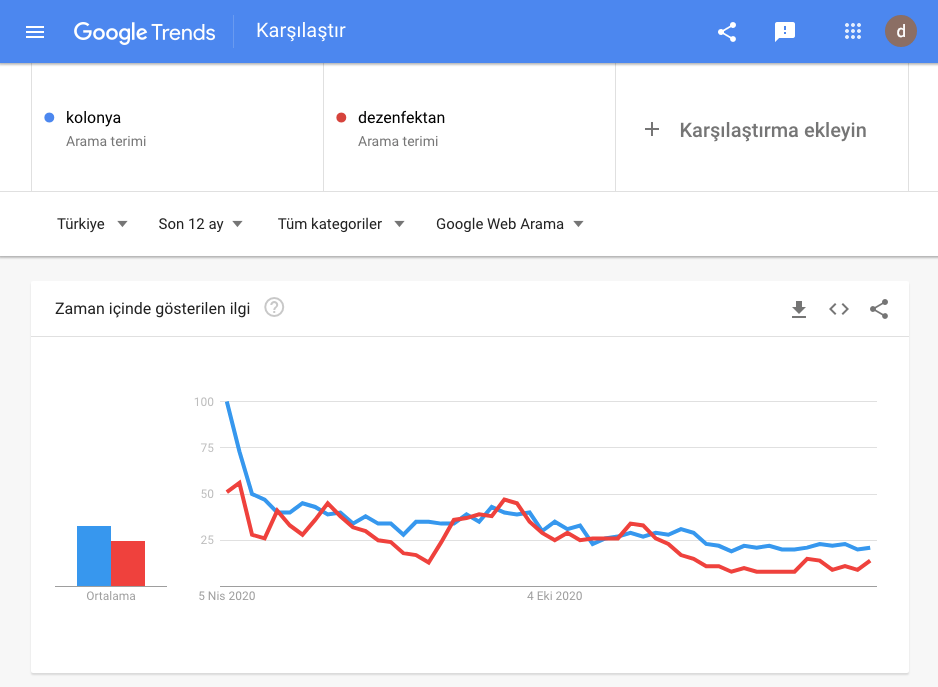Open the hamburger main menu

35,32
